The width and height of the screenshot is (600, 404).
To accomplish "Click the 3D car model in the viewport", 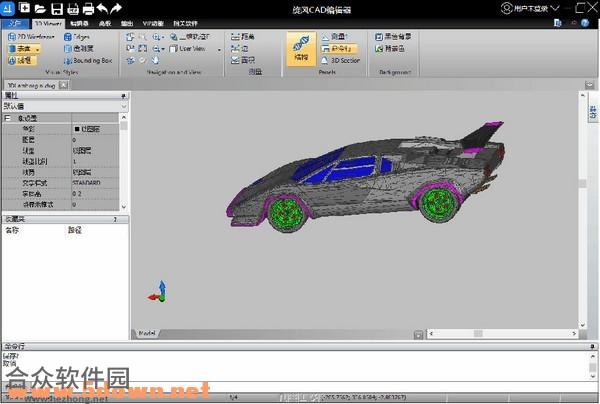I will [x=365, y=177].
